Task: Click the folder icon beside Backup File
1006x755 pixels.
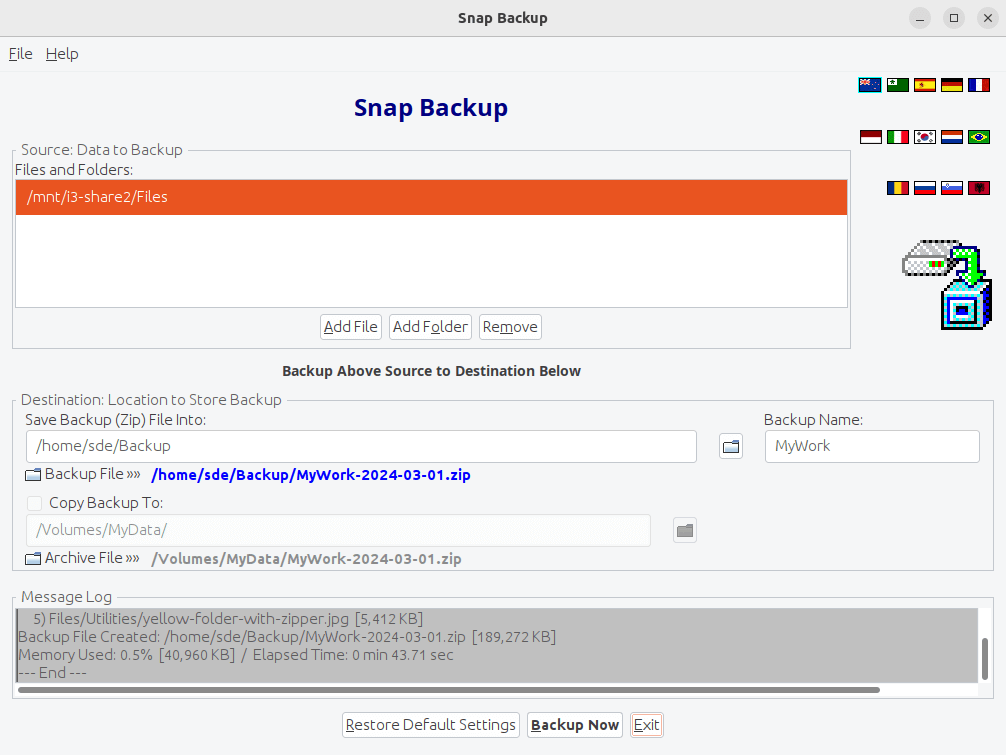Action: click(x=33, y=475)
